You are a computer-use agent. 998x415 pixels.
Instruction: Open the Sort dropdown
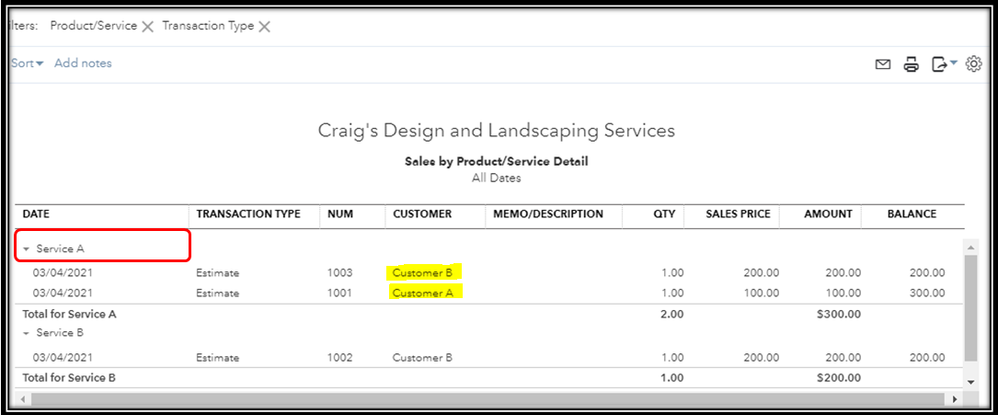click(27, 64)
